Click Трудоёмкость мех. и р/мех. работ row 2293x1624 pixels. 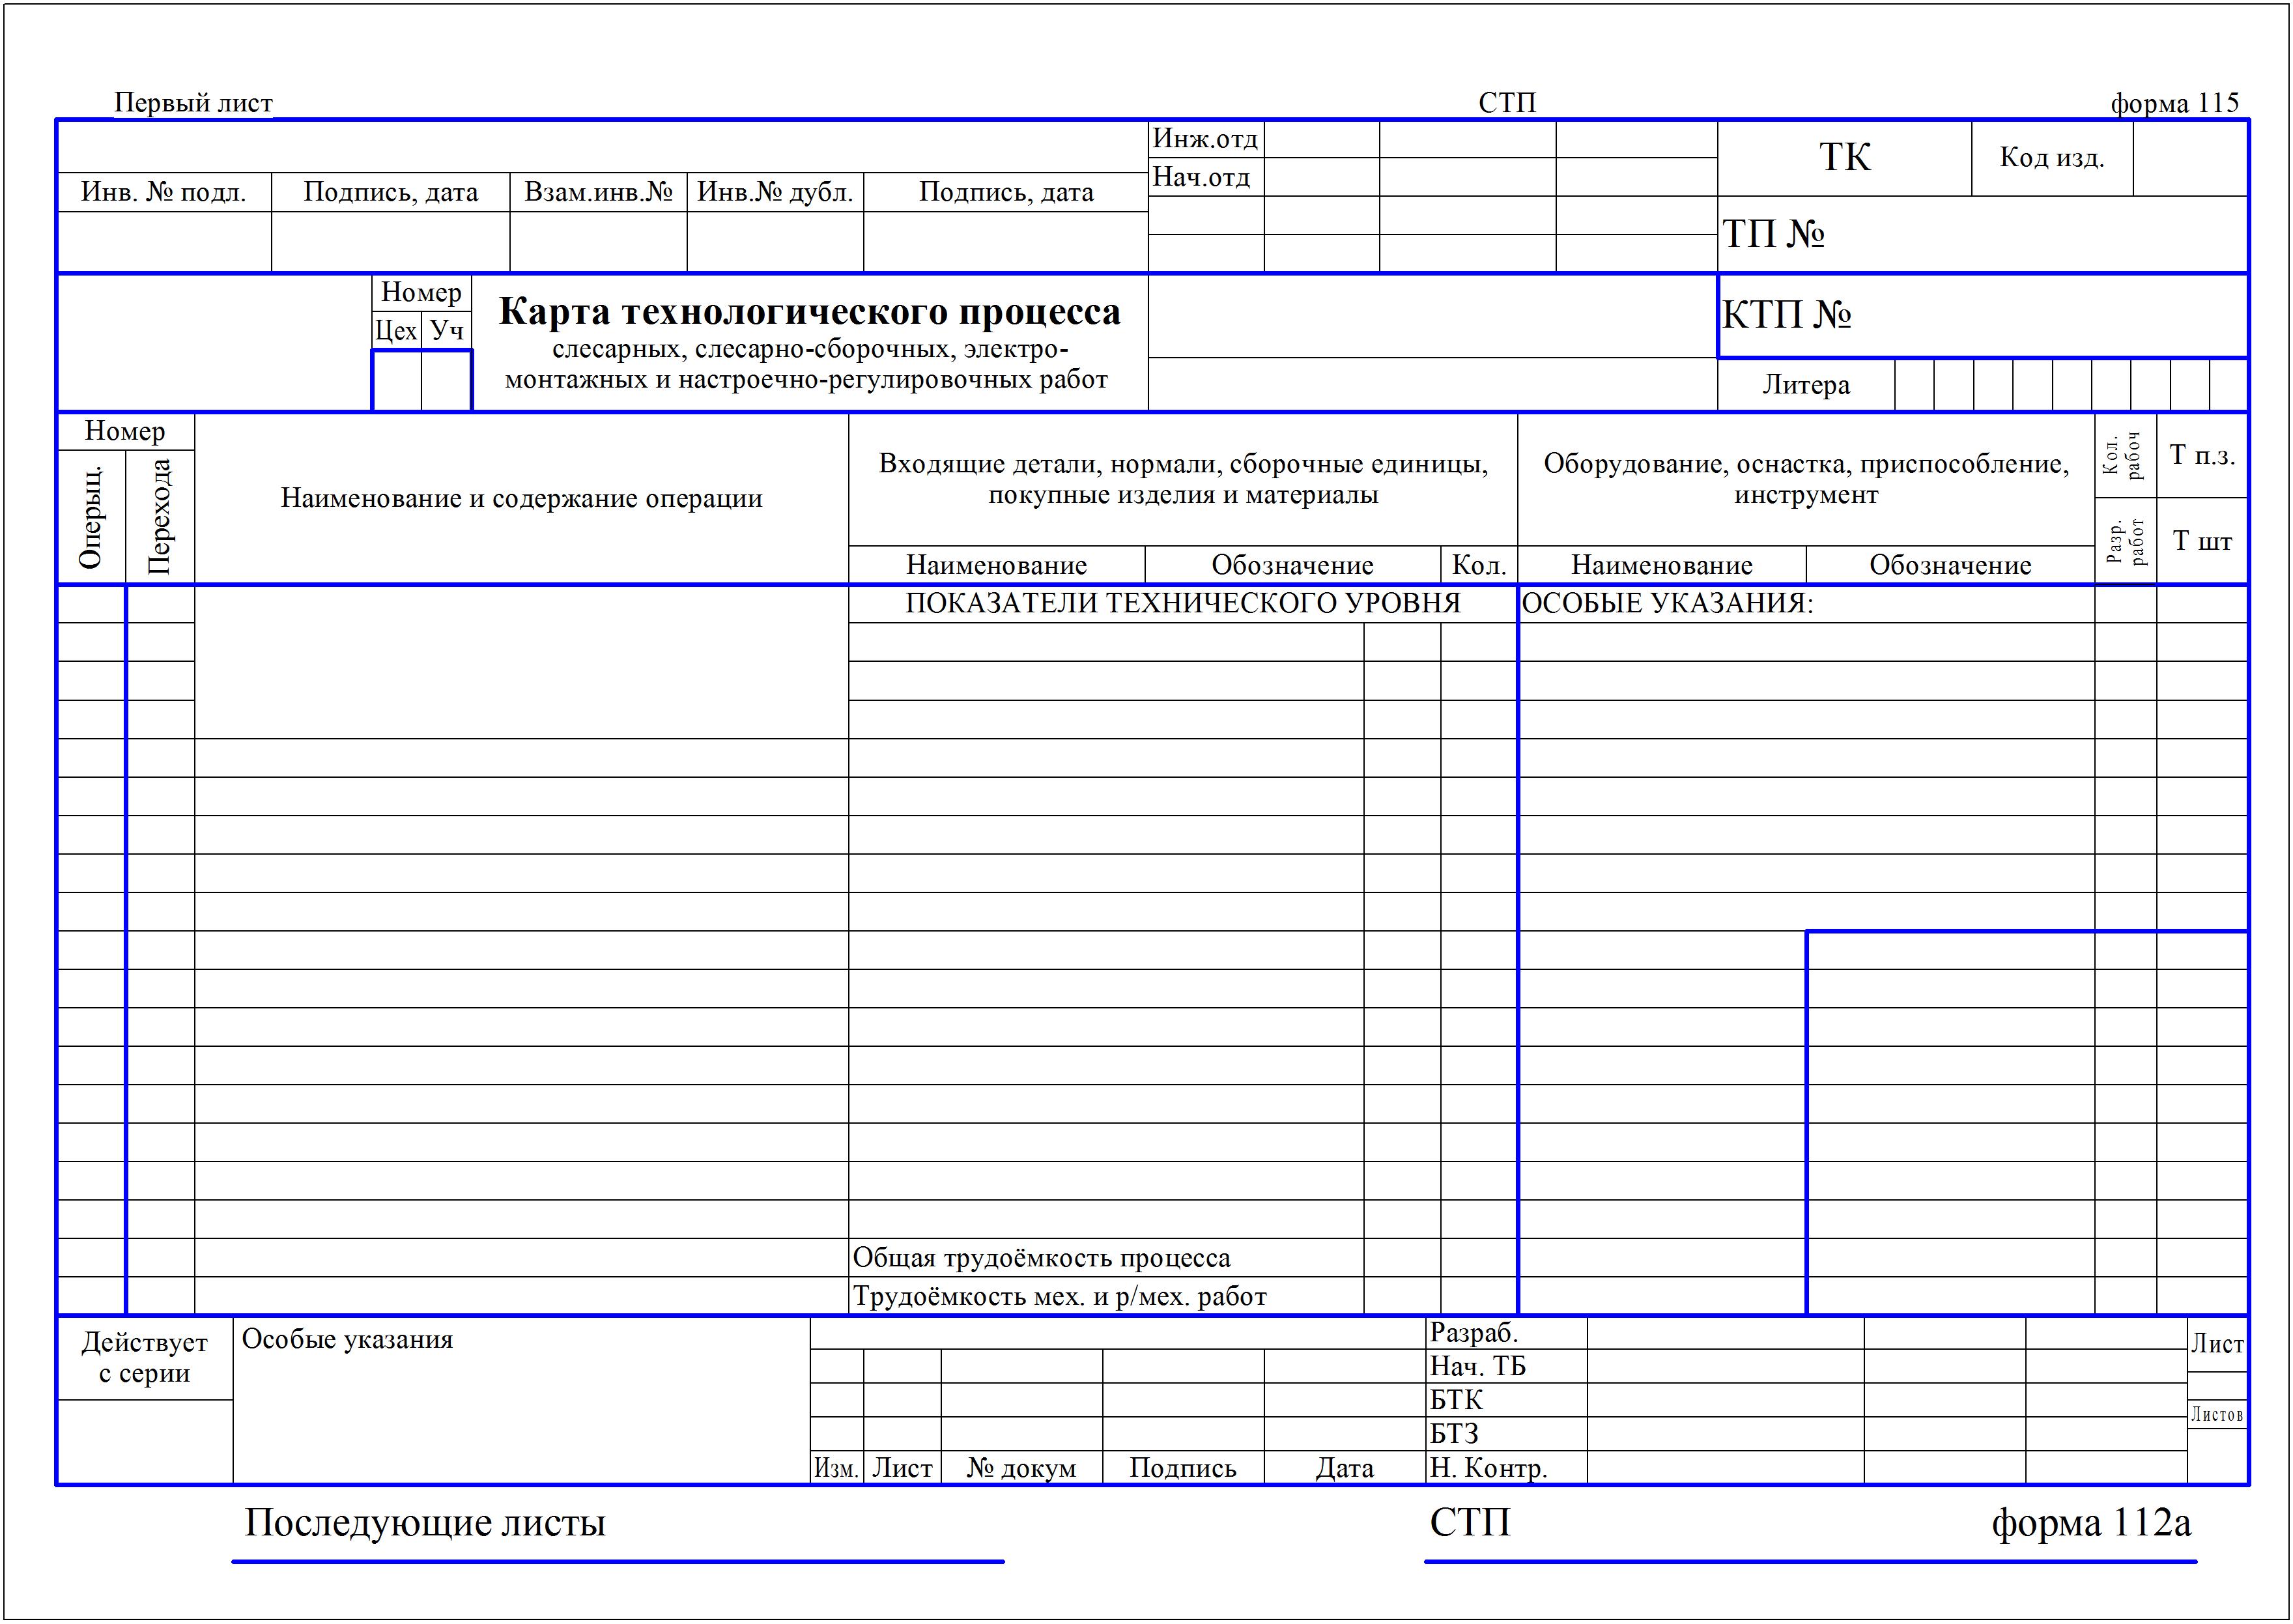point(1059,1297)
